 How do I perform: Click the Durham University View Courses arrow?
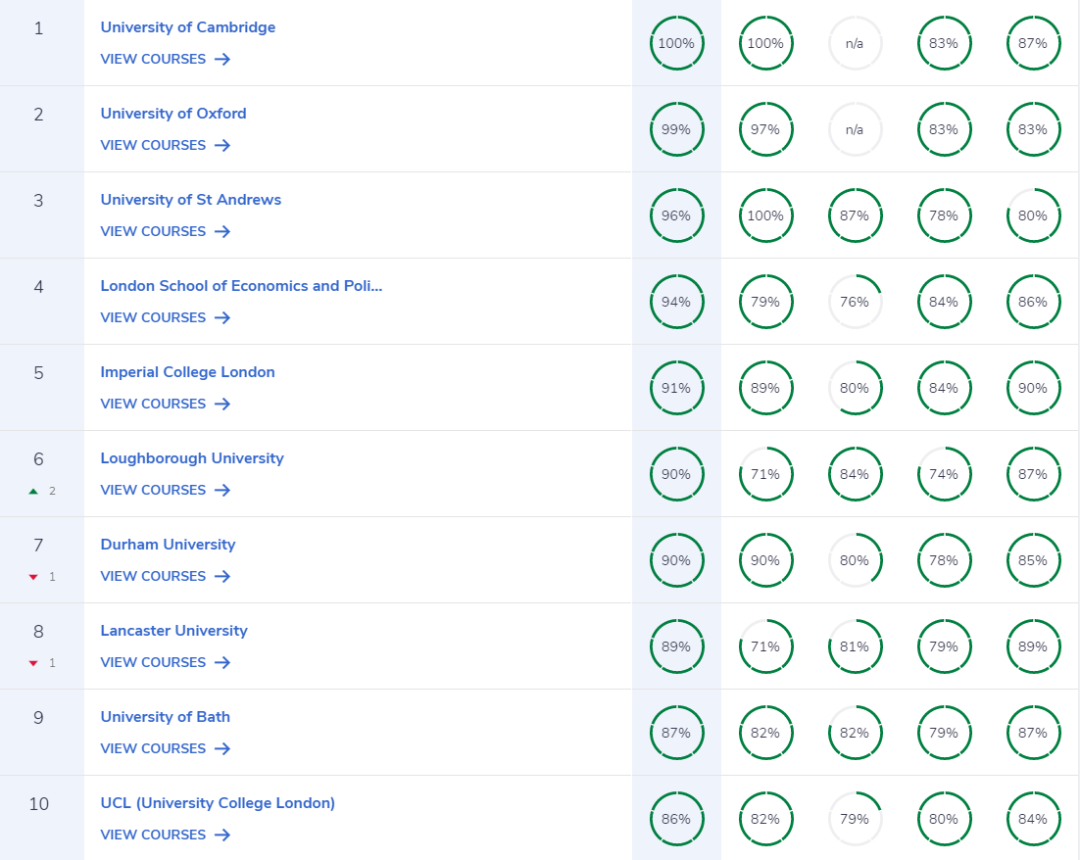click(x=222, y=576)
